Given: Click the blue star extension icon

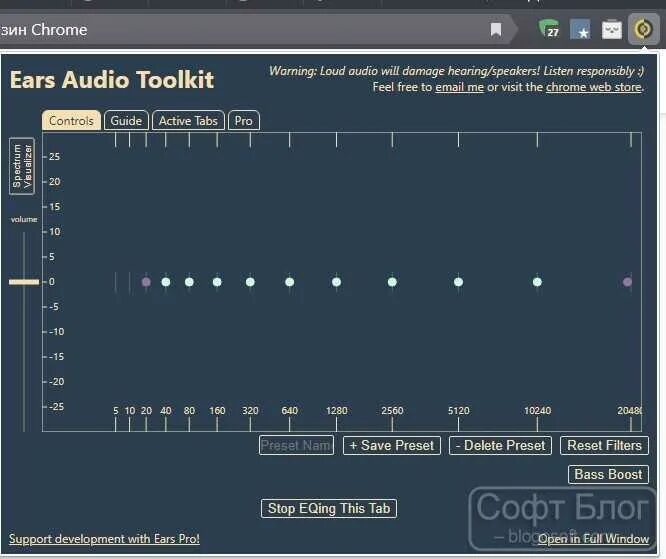Looking at the screenshot, I should click(x=580, y=30).
